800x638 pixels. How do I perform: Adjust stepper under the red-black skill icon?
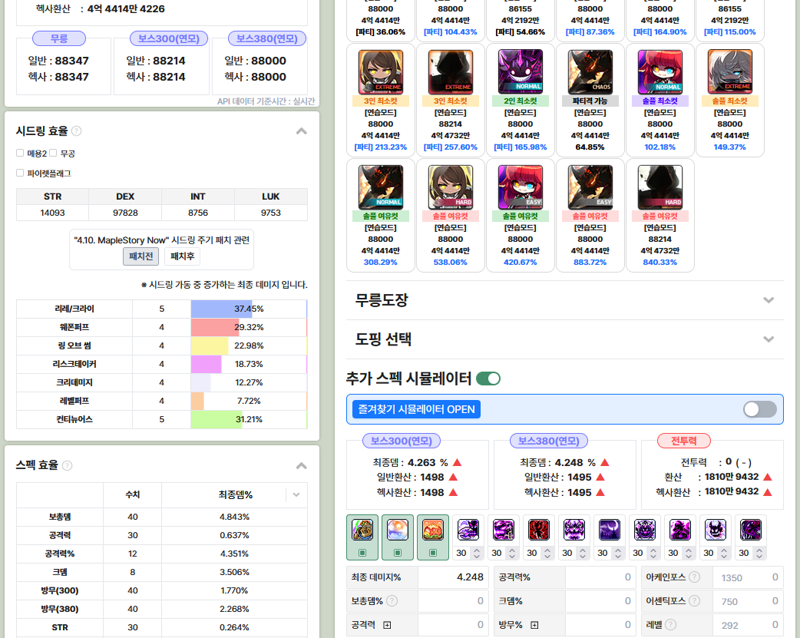547,553
